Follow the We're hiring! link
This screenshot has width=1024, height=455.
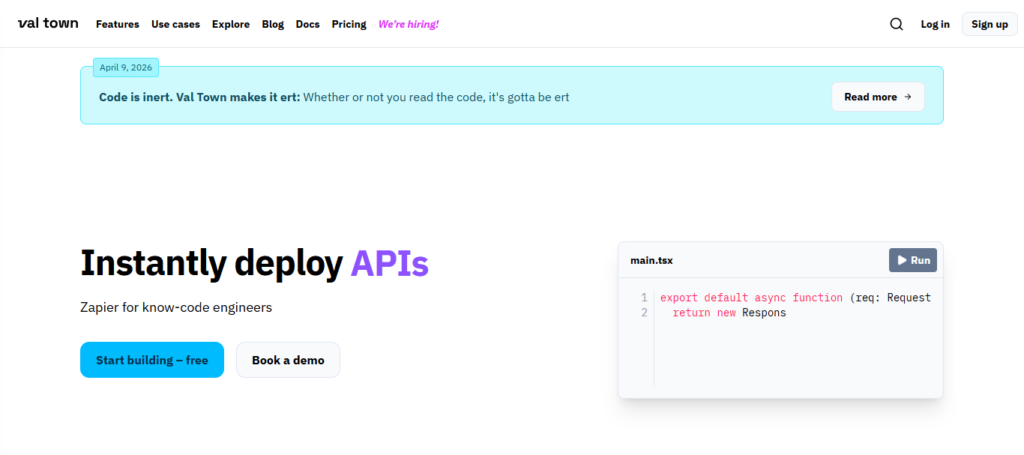408,24
